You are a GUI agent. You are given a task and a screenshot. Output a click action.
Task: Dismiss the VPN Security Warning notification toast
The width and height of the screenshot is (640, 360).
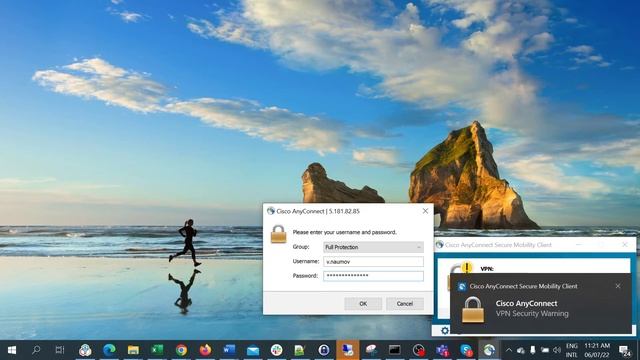[618, 286]
